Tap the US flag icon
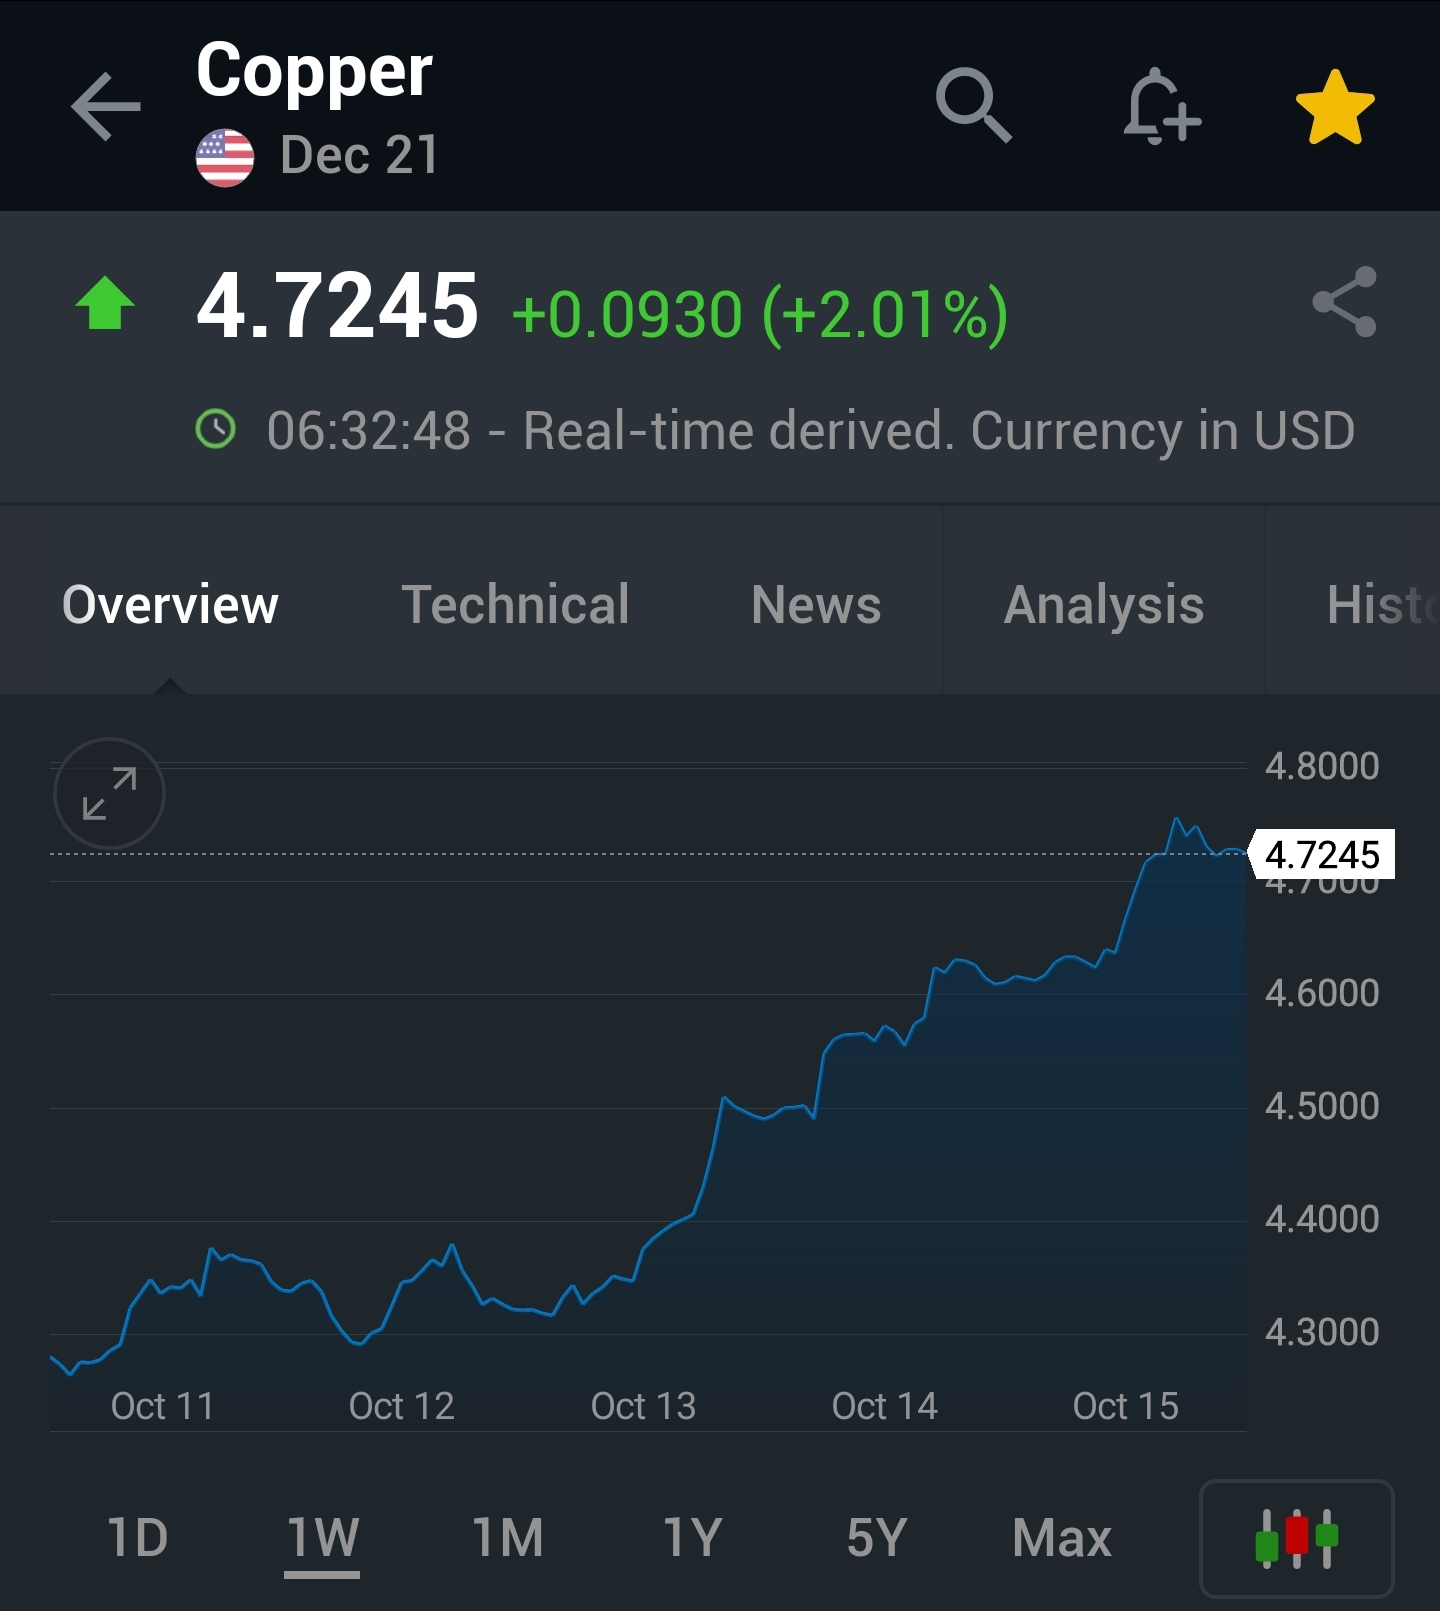Image resolution: width=1440 pixels, height=1611 pixels. click(225, 158)
